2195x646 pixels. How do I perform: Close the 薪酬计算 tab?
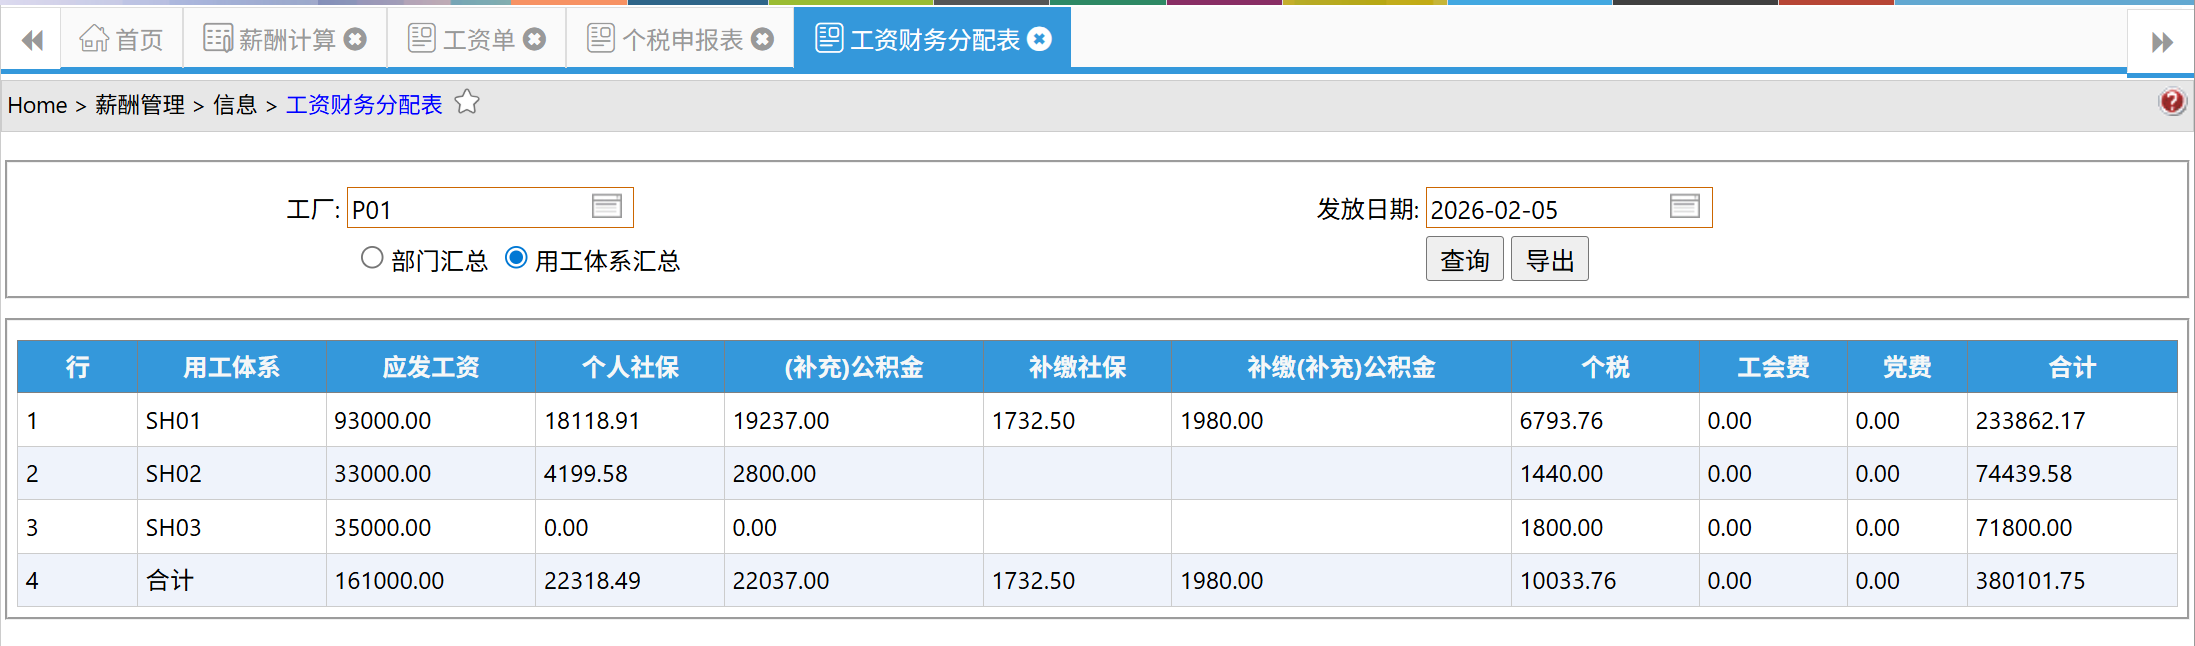355,39
